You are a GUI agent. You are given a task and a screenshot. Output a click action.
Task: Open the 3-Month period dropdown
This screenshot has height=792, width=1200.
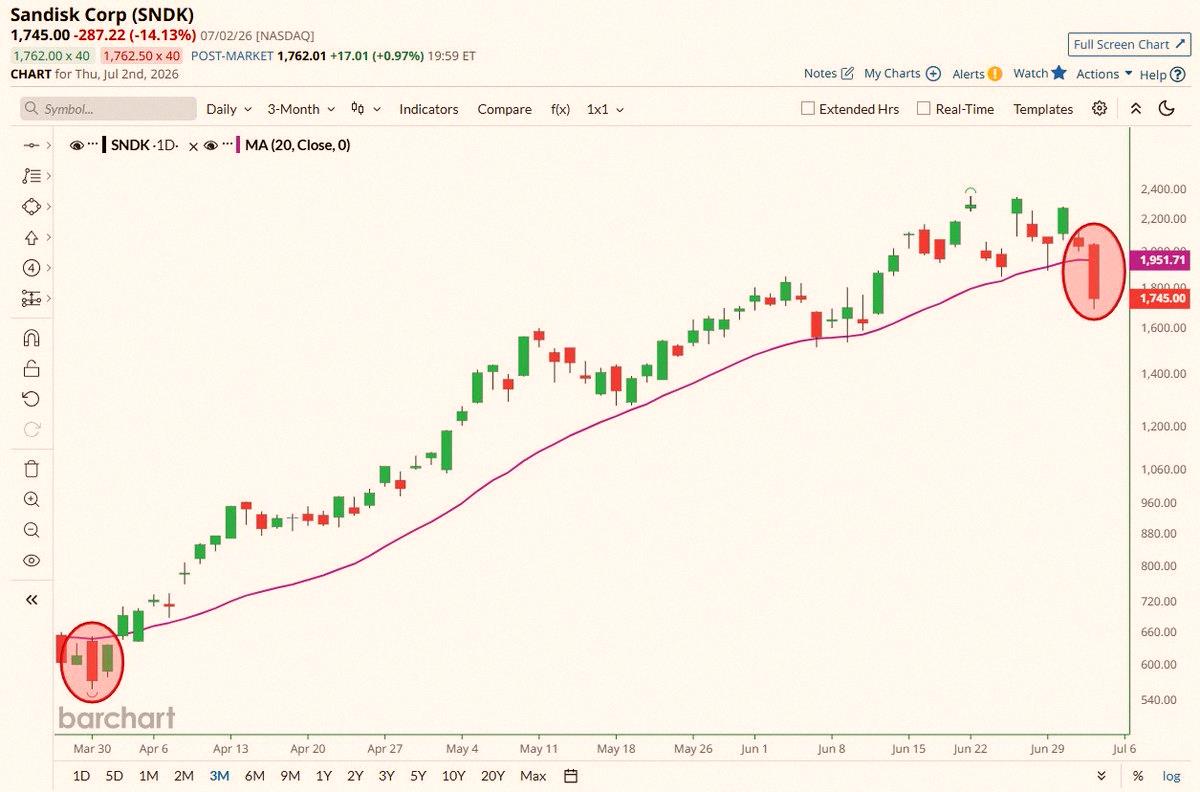300,109
